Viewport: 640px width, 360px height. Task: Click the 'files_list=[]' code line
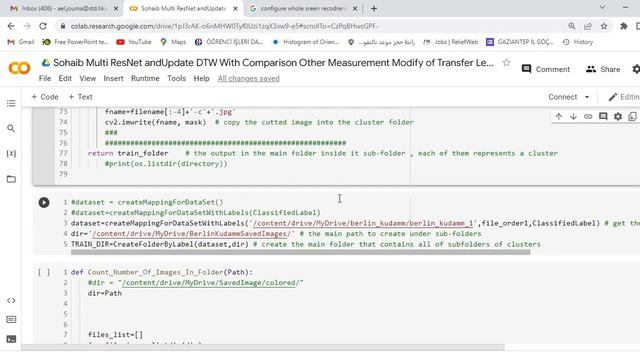pos(116,335)
